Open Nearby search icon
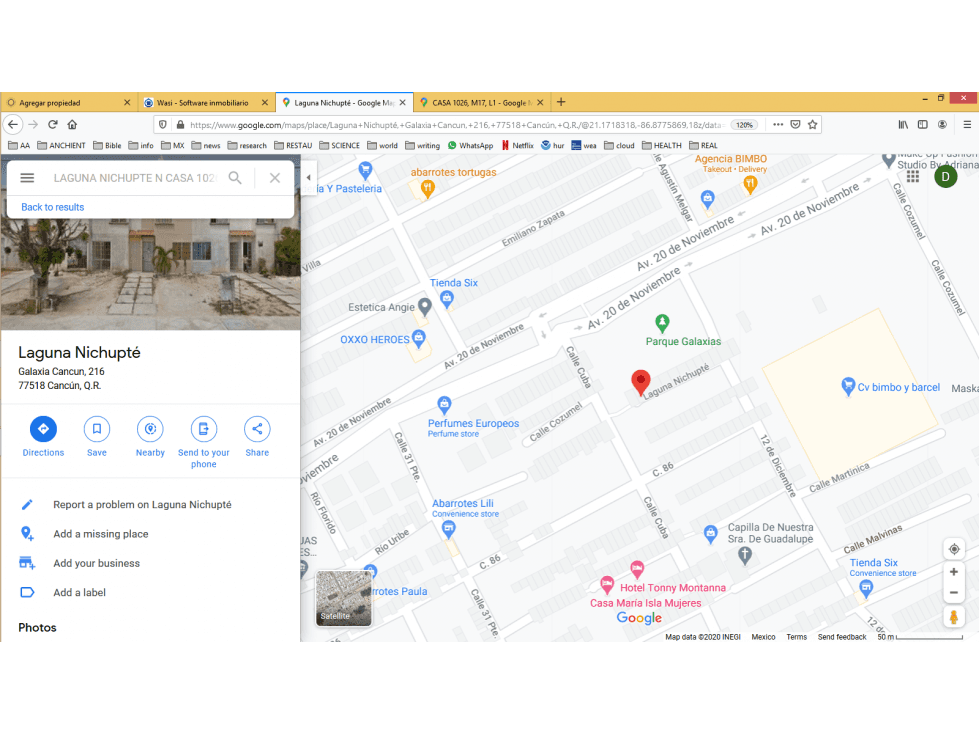Screen dimensions: 979x734 tap(150, 429)
